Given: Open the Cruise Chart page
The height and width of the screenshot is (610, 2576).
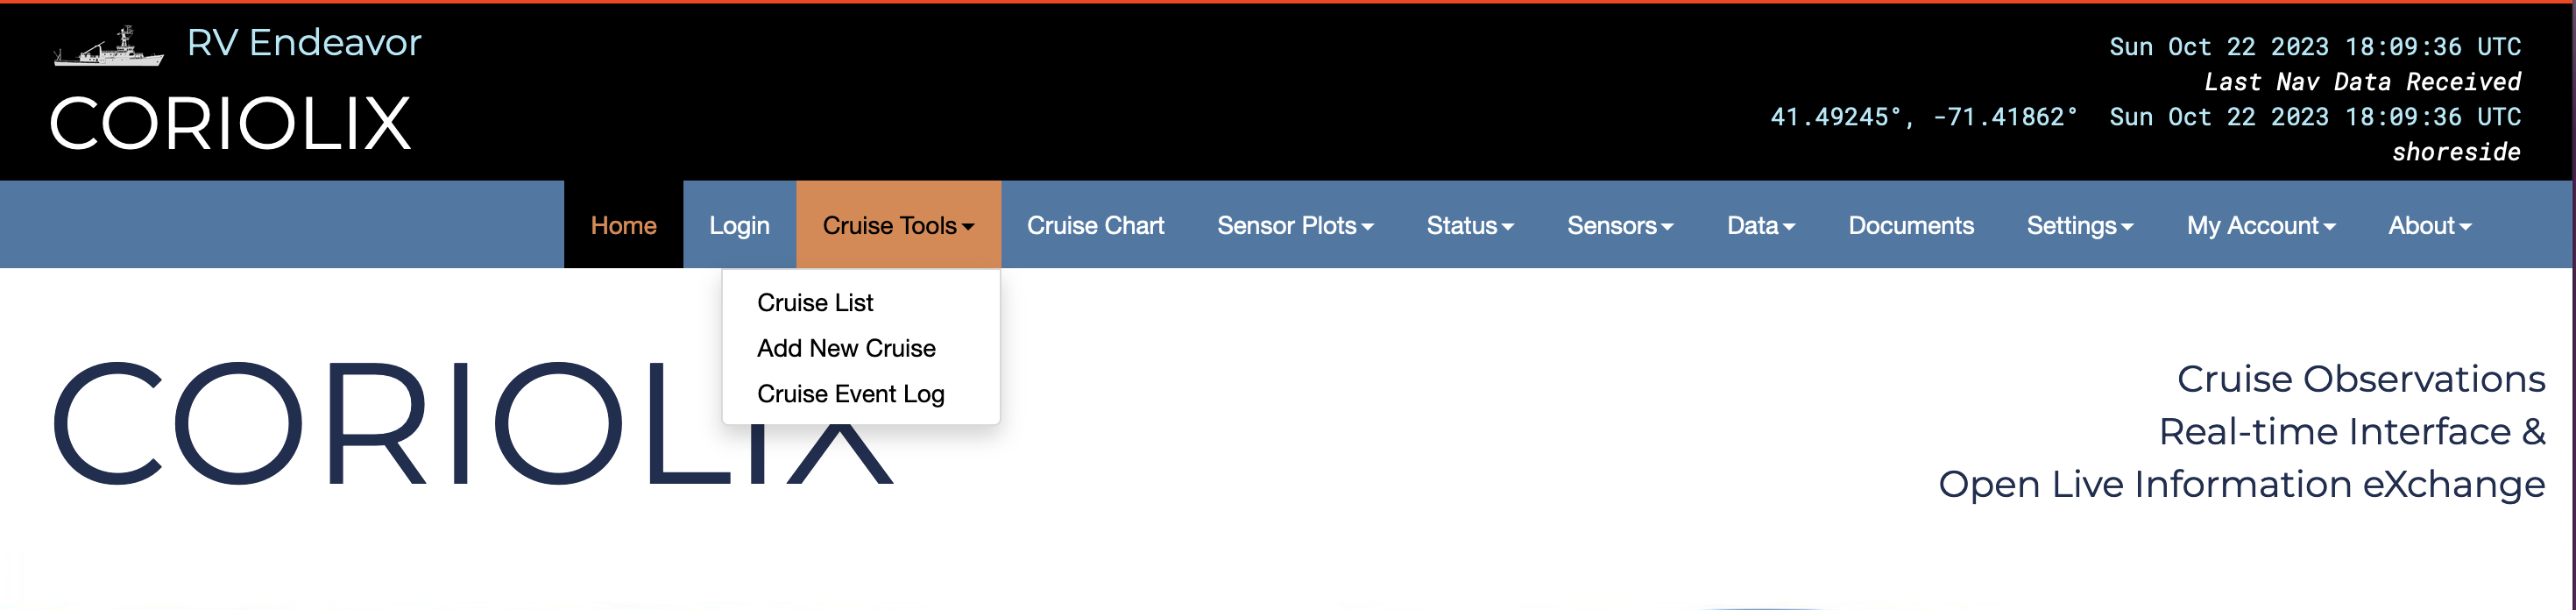Looking at the screenshot, I should pos(1095,226).
